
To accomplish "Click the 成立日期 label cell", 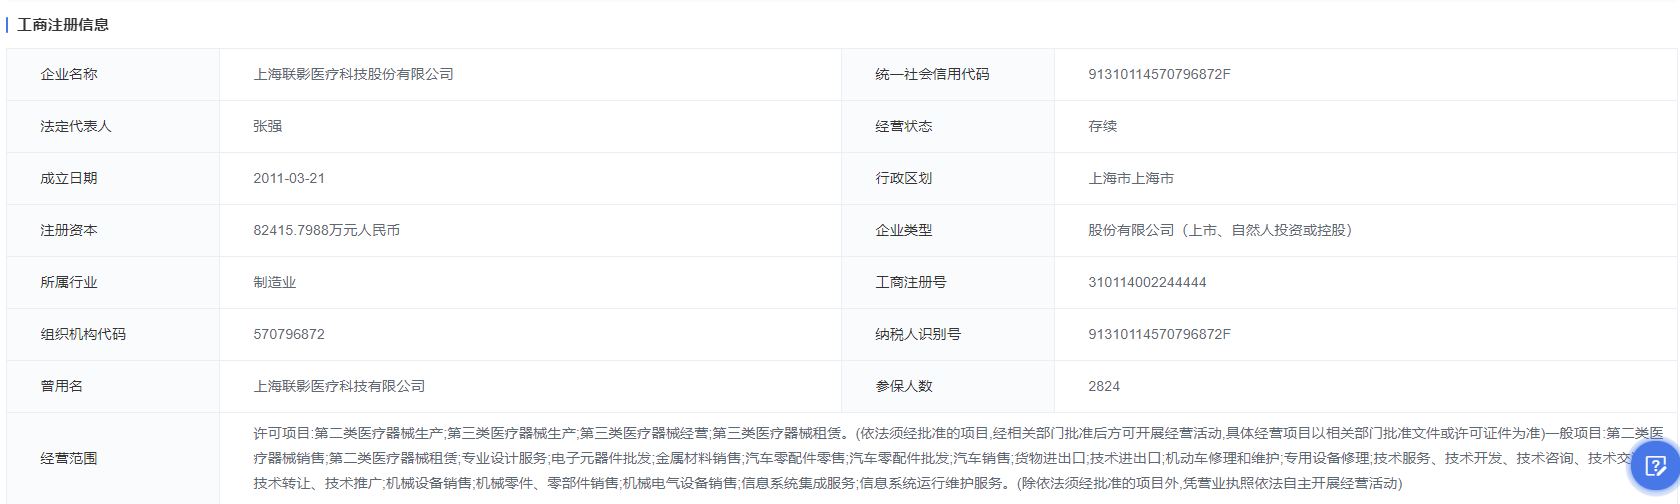I will click(113, 178).
